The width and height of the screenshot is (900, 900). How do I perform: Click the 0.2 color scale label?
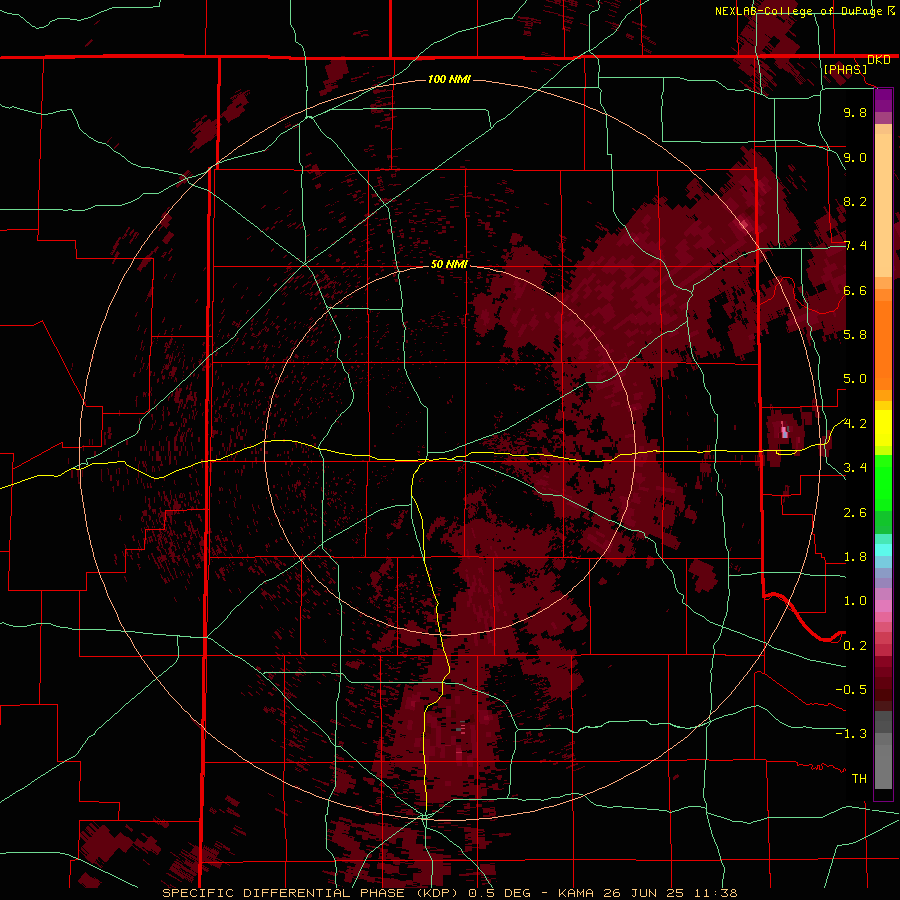855,646
